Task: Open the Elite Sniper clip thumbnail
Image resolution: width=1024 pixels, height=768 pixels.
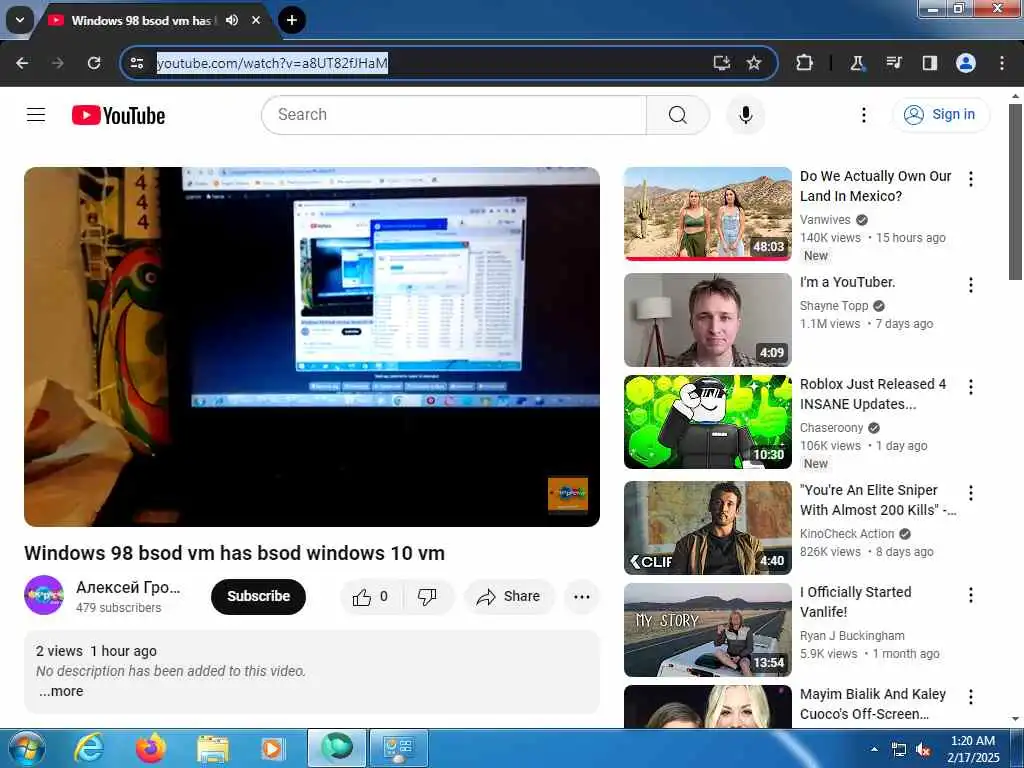Action: (x=708, y=528)
